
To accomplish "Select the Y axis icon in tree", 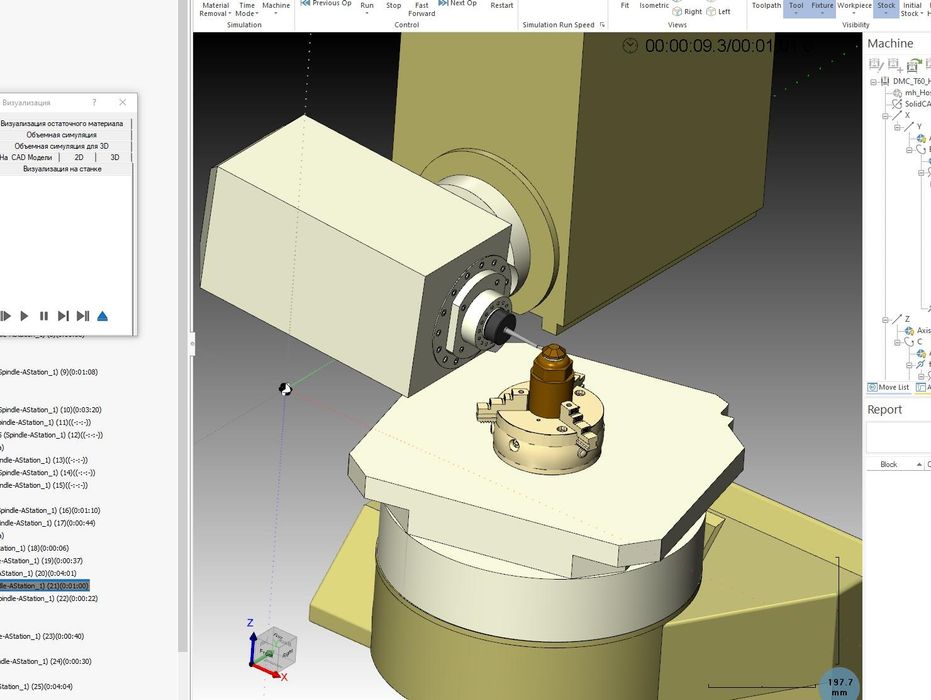I will point(908,126).
